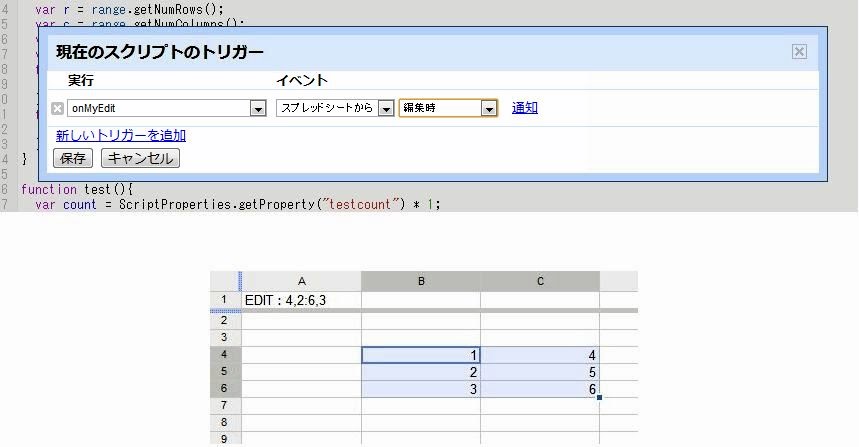Select row 7 header

click(224, 407)
